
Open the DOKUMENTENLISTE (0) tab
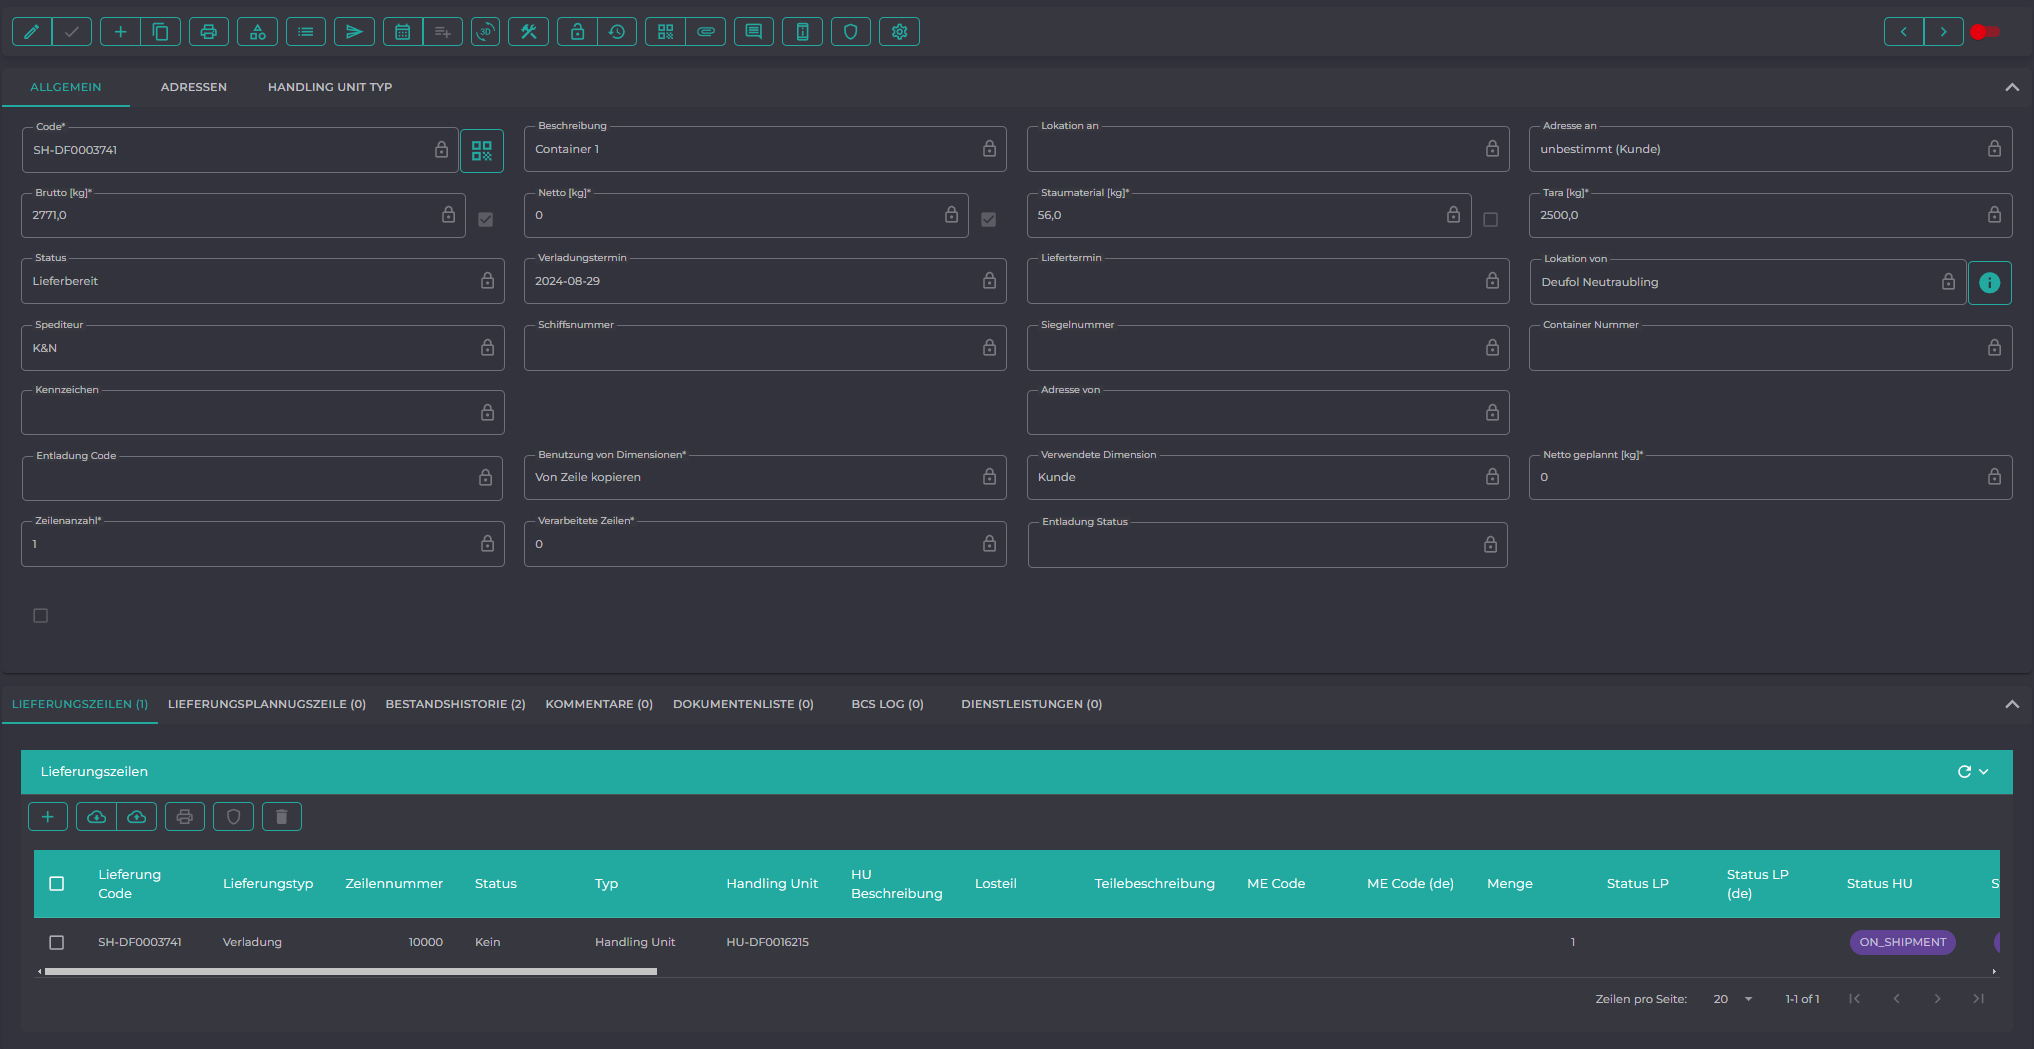point(743,705)
